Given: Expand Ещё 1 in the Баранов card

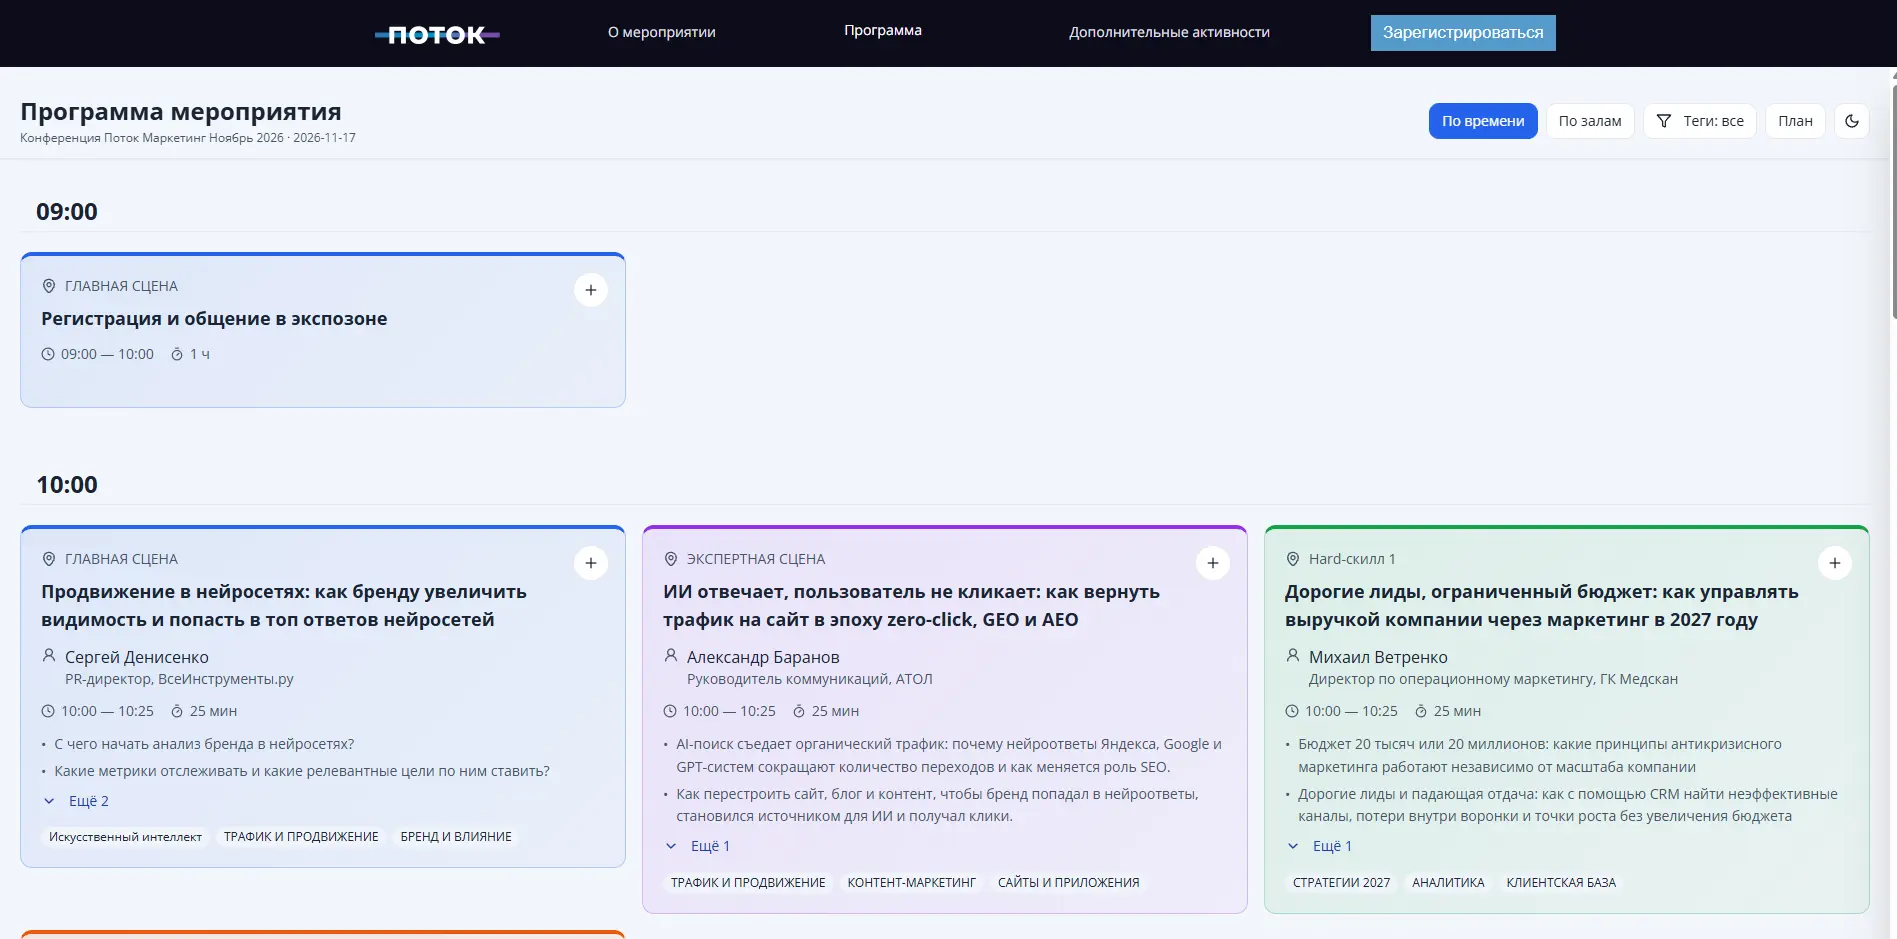Looking at the screenshot, I should click(x=698, y=846).
